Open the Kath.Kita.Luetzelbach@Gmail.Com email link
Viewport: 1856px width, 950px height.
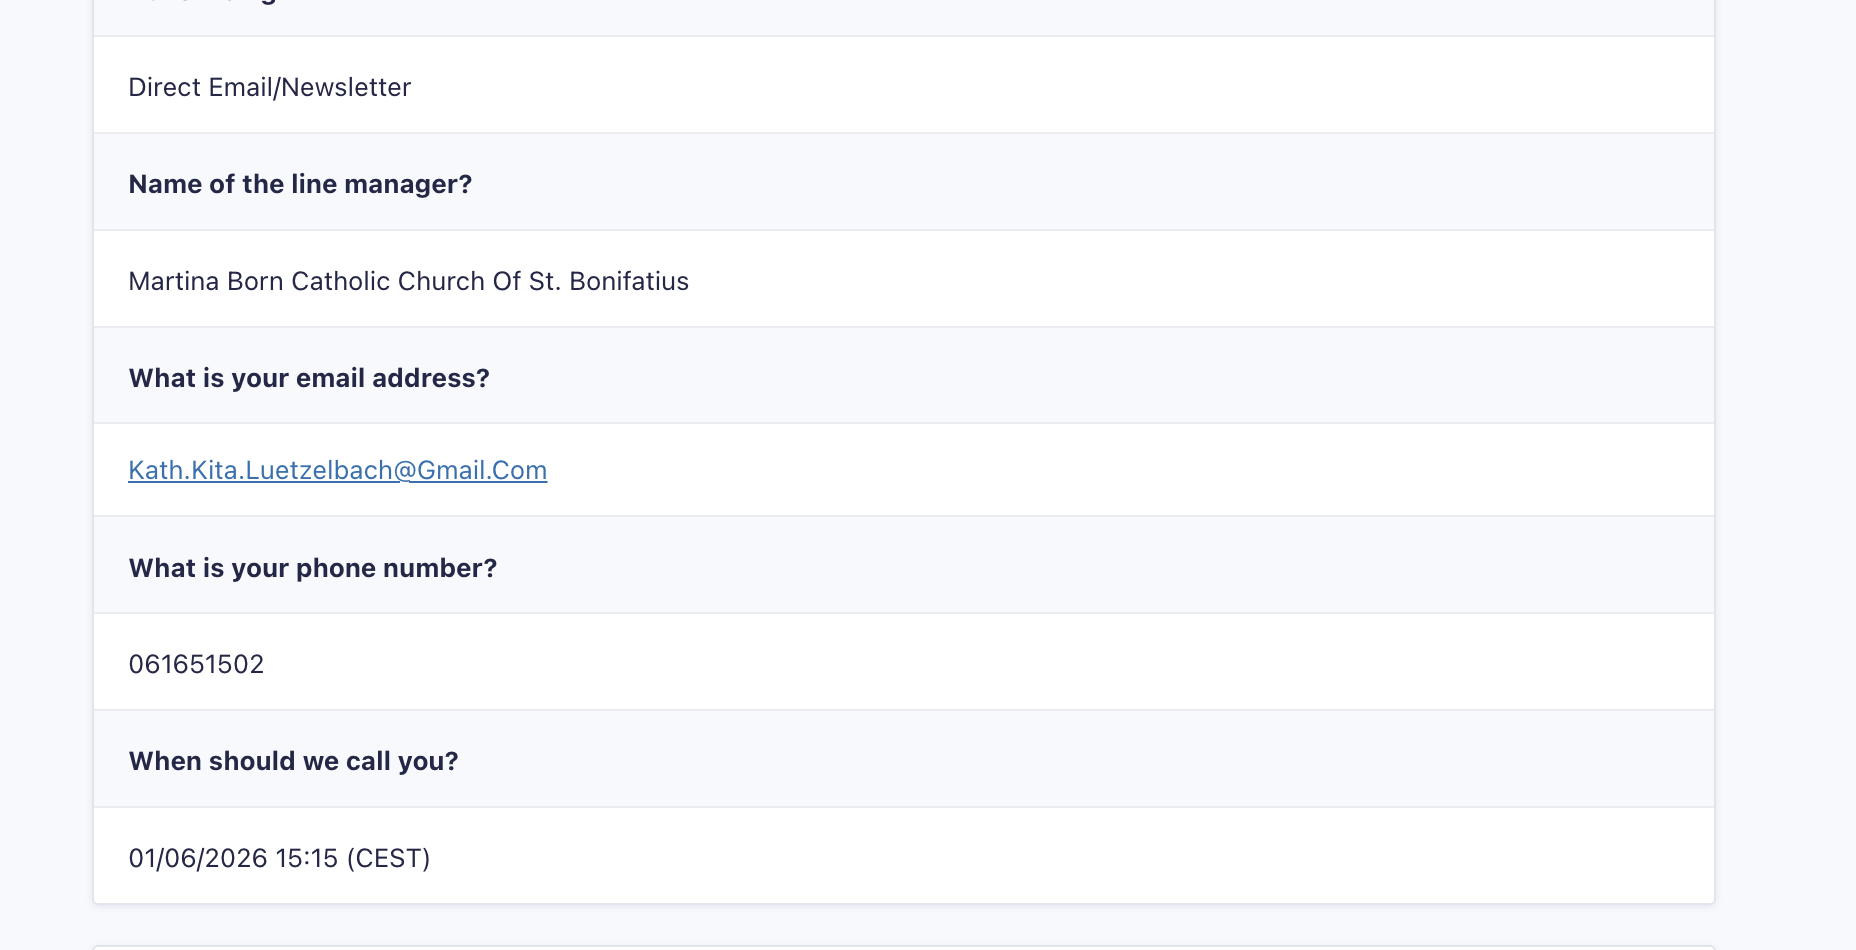click(338, 470)
